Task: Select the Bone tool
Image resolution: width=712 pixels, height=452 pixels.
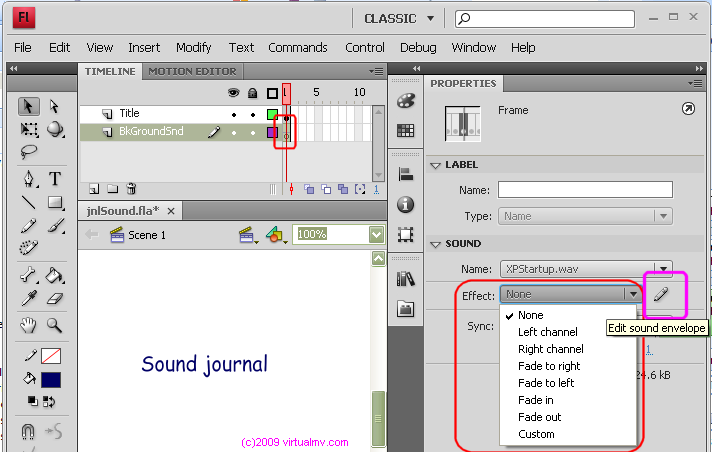Action: [x=29, y=275]
